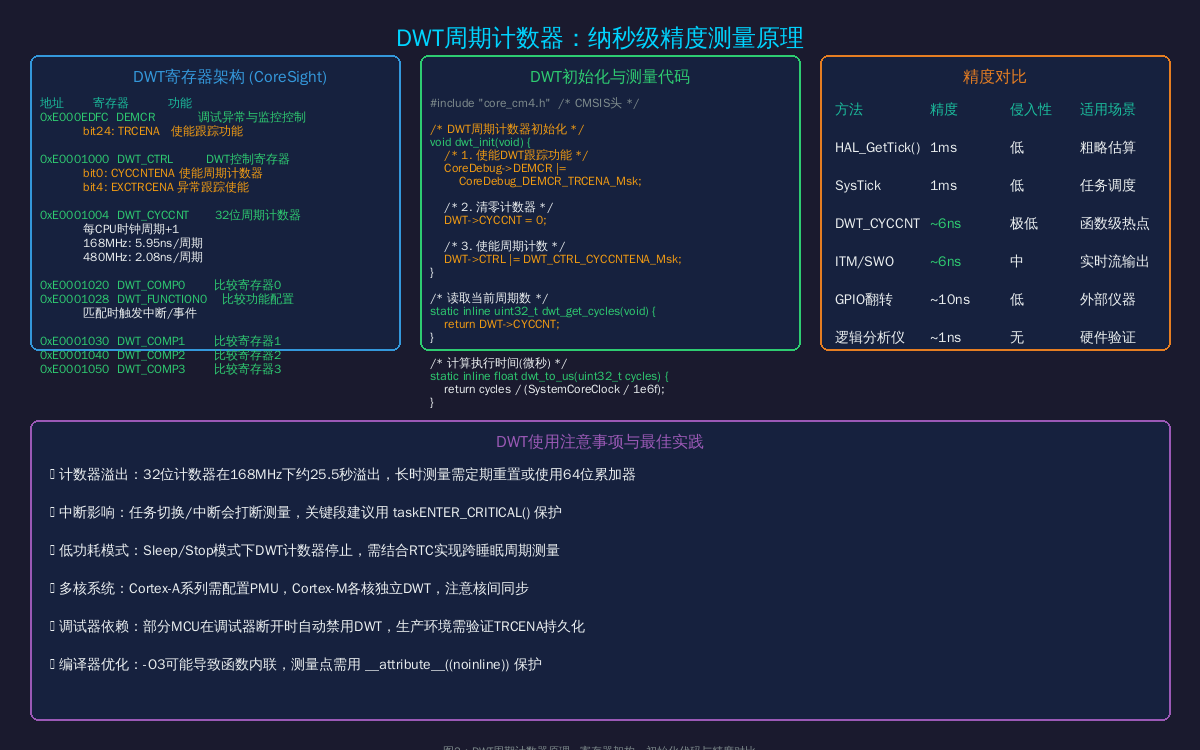Select "480MHz: 2.08ns/周期"
This screenshot has height=750, width=1200.
[x=143, y=257]
